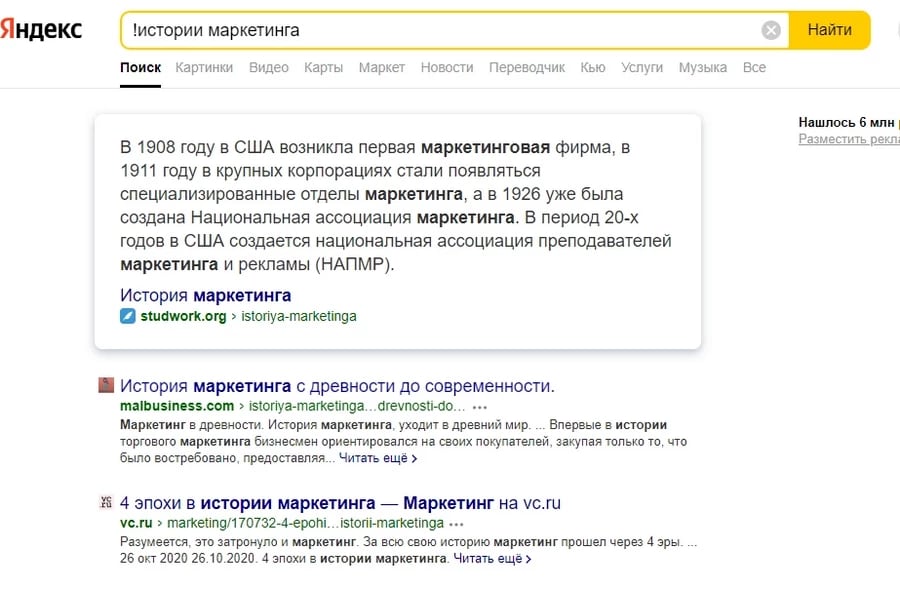Click the Найти search button
The width and height of the screenshot is (900, 589).
[x=829, y=30]
